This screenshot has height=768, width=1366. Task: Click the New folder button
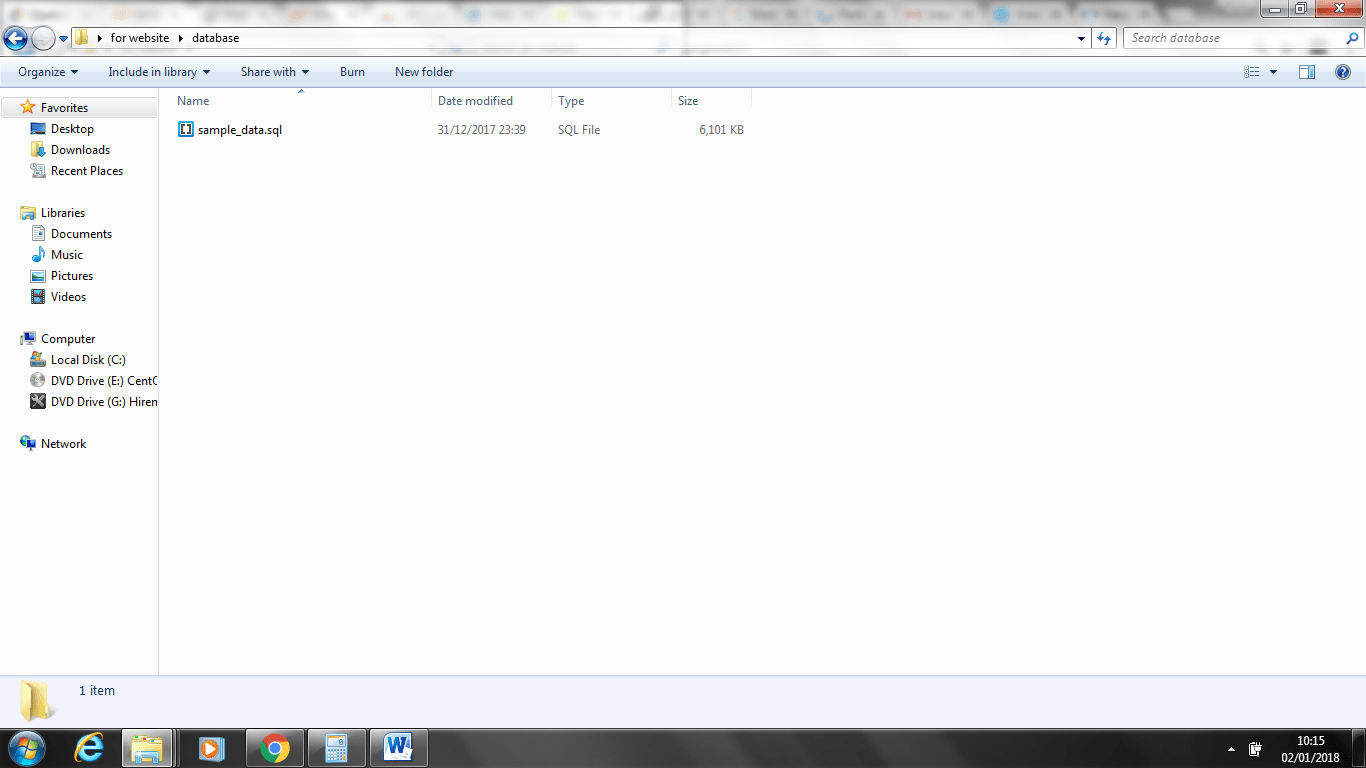[424, 72]
